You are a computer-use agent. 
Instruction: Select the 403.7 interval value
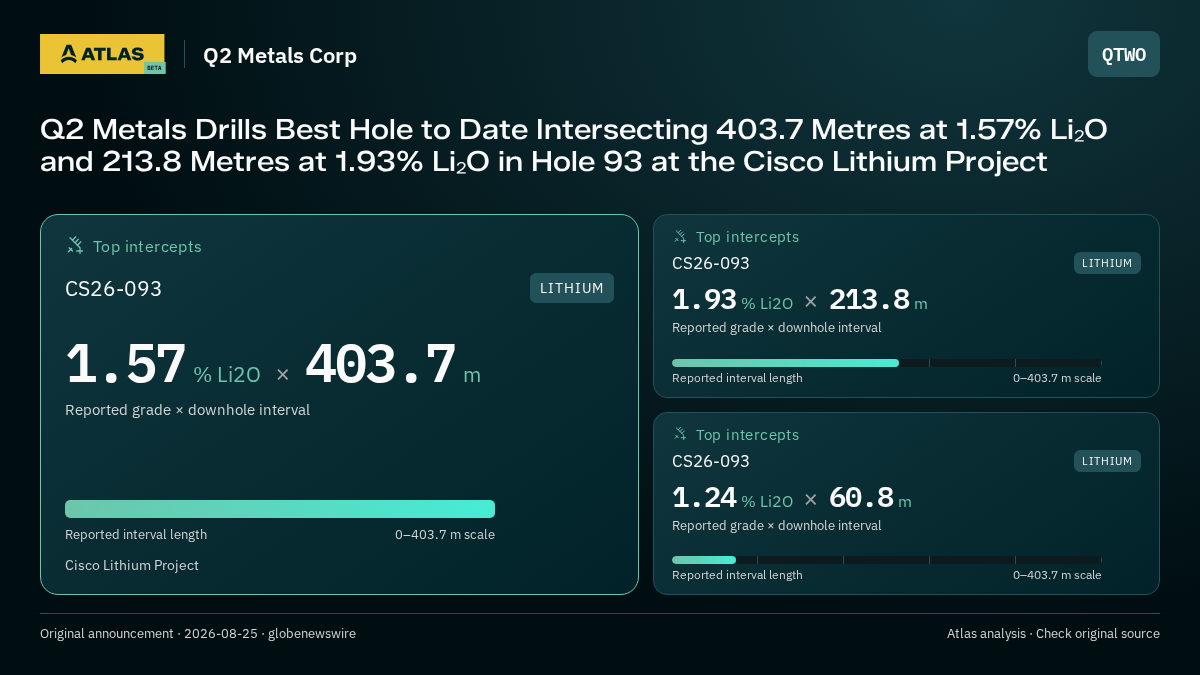click(x=380, y=365)
